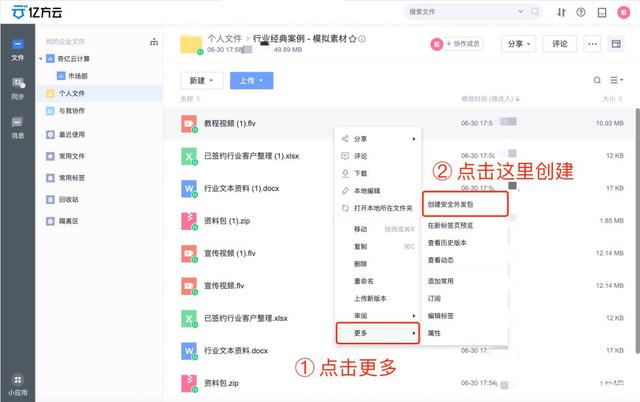Viewport: 640px width, 402px height.
Task: Click the 教程视频 (1).flv video file icon
Action: point(189,124)
